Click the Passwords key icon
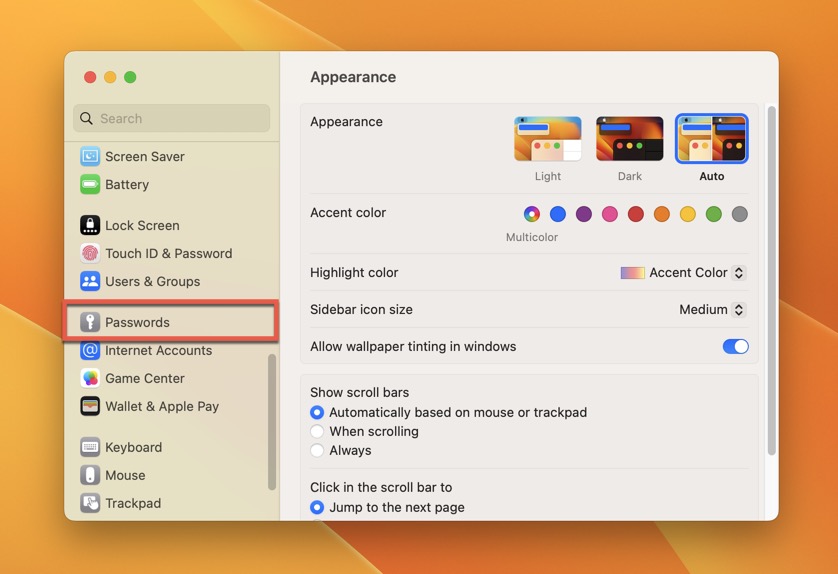The width and height of the screenshot is (838, 574). [90, 322]
